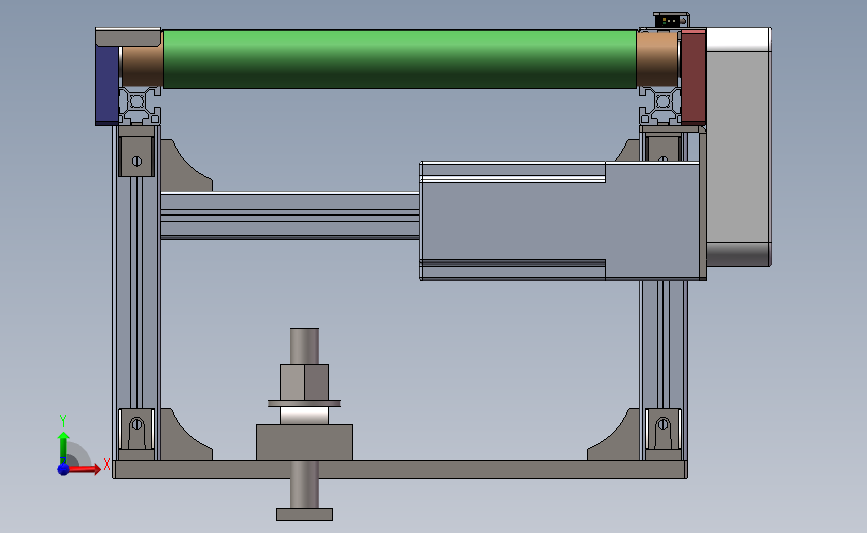Select the green roller cylinder
This screenshot has height=533, width=867.
(400, 59)
